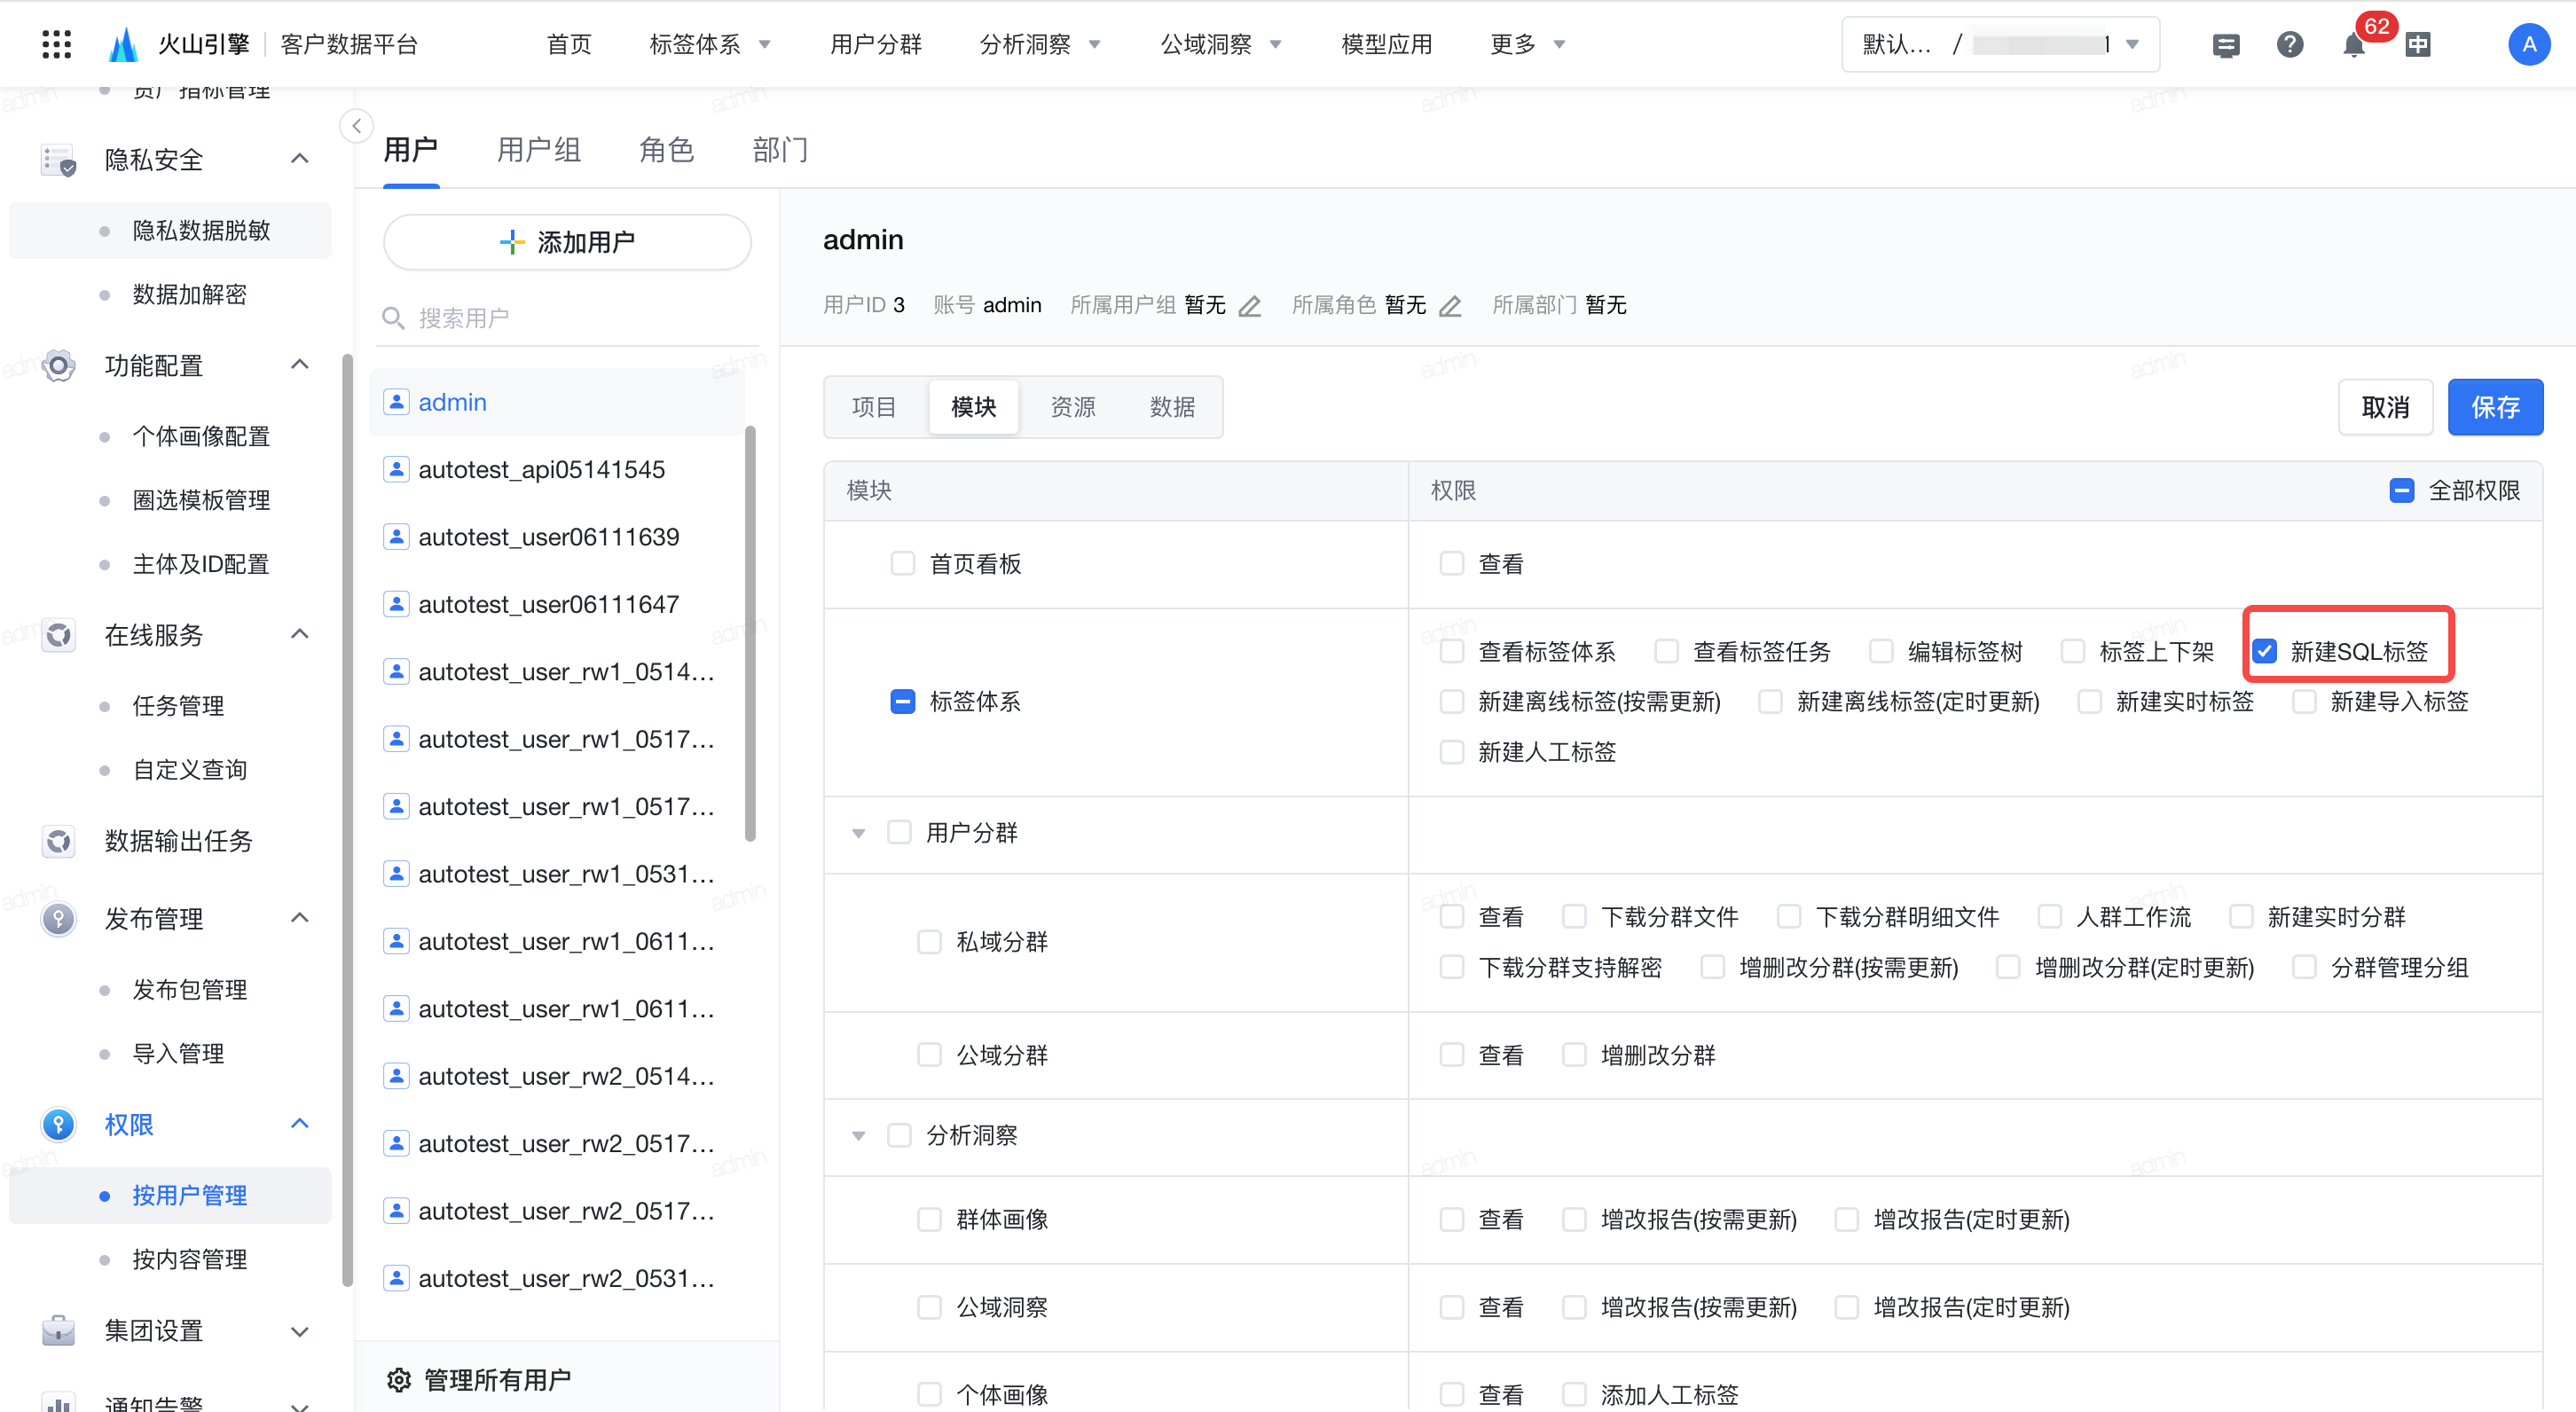Open the 标签体系 dropdown in top nav
The image size is (2576, 1412).
pos(710,44)
